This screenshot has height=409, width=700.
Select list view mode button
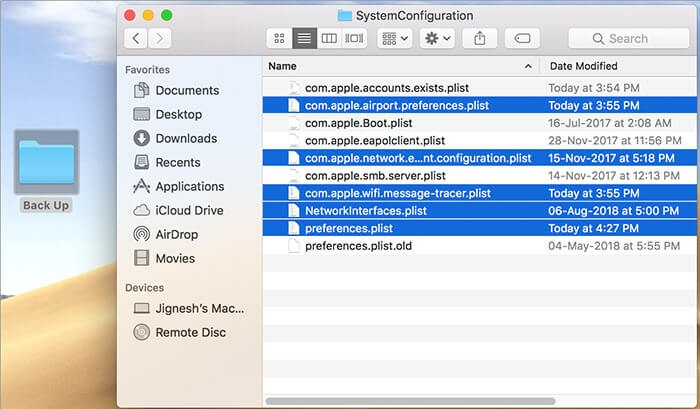(304, 38)
